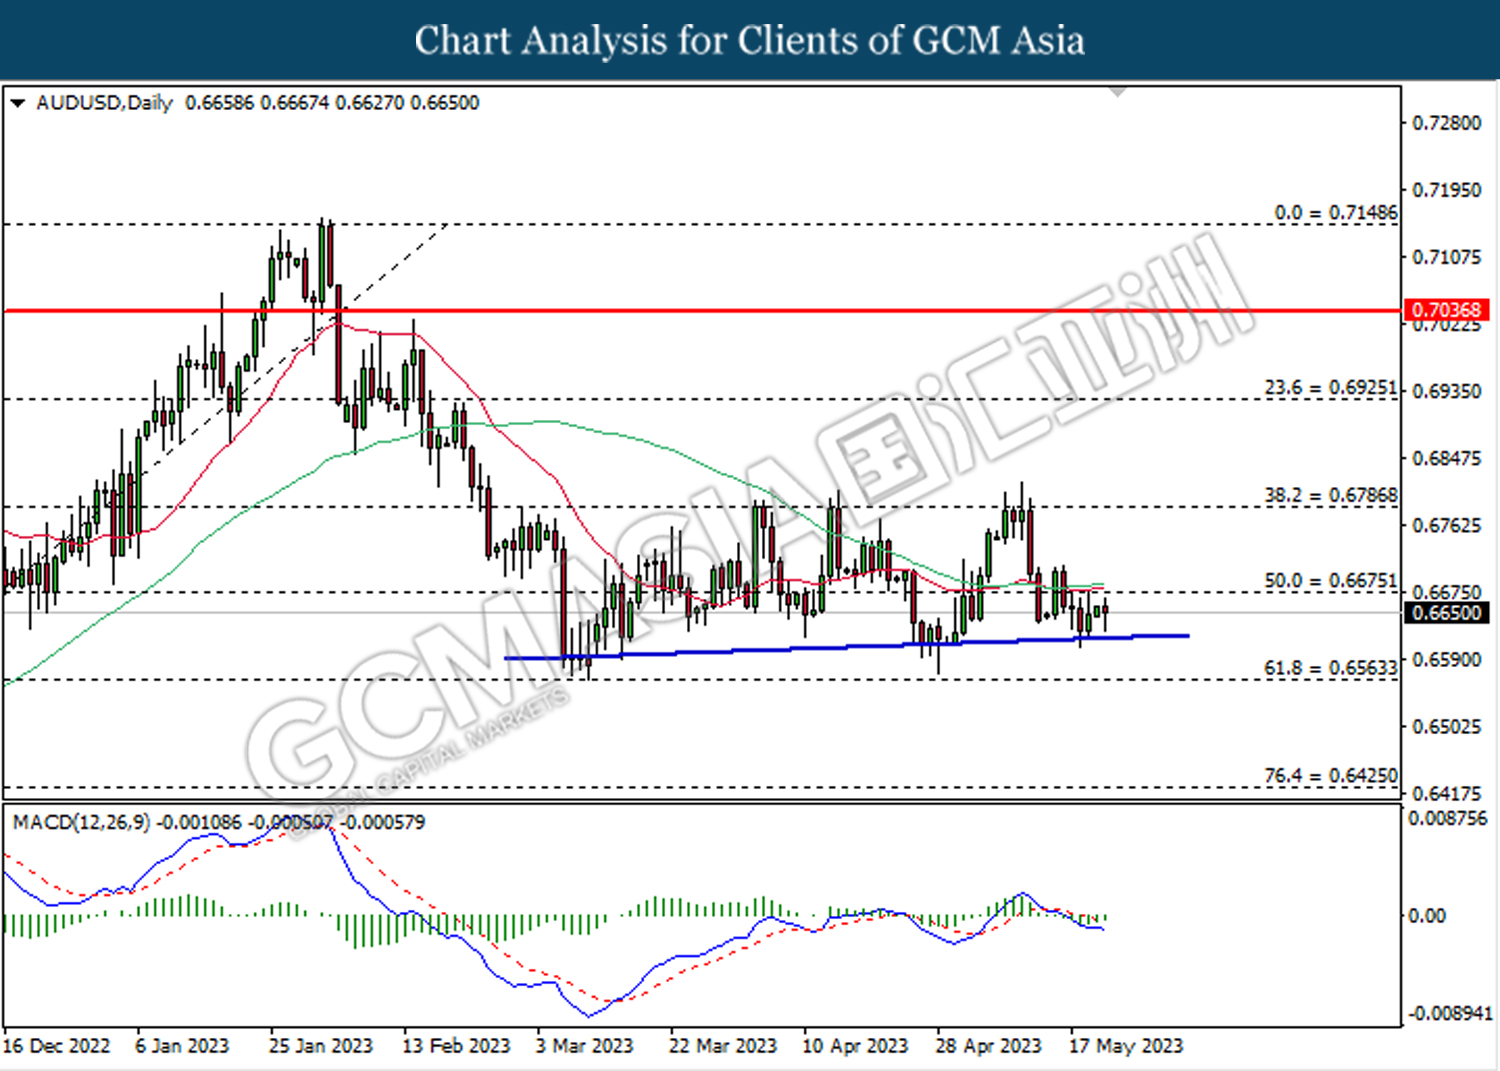Click the 17 May 2023 date label
The height and width of the screenshot is (1071, 1500).
click(x=1126, y=1046)
